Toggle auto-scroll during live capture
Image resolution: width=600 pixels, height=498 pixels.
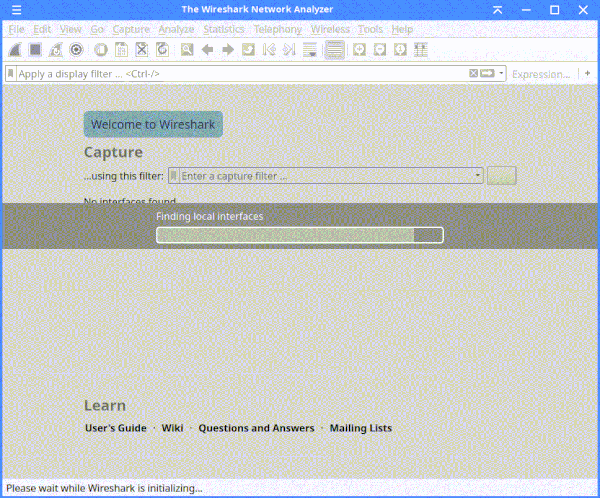click(310, 50)
